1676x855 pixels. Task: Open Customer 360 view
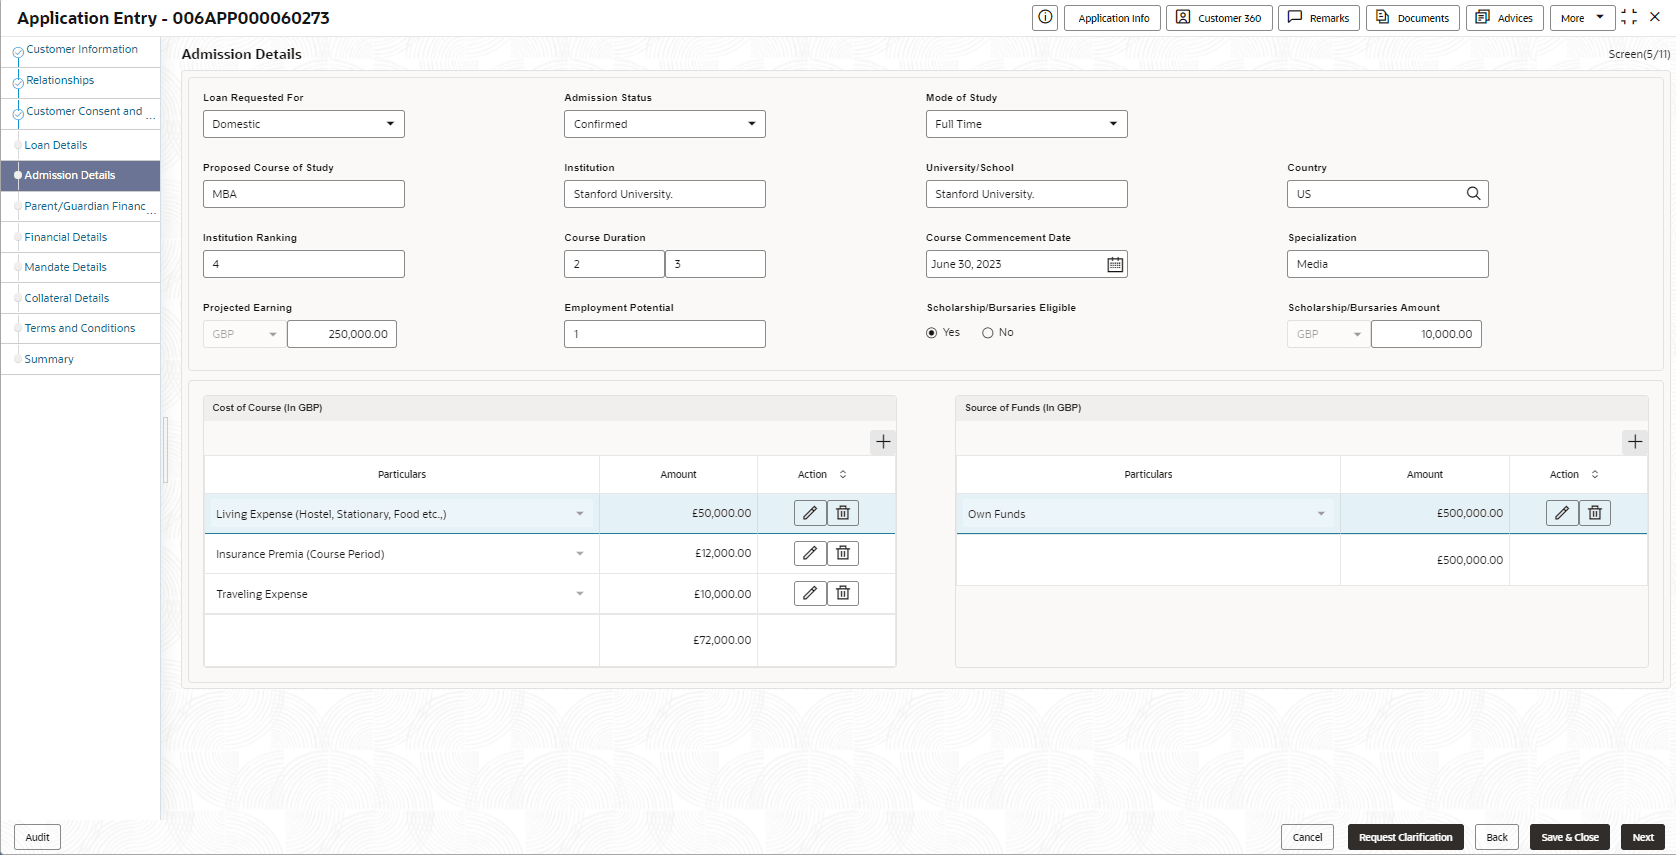tap(1219, 18)
